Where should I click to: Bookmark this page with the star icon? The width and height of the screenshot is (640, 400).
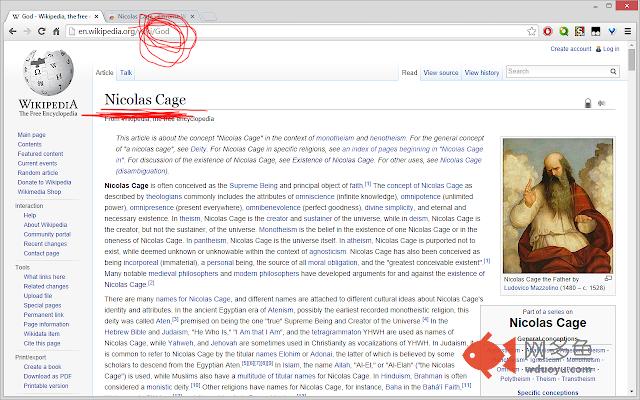click(531, 31)
